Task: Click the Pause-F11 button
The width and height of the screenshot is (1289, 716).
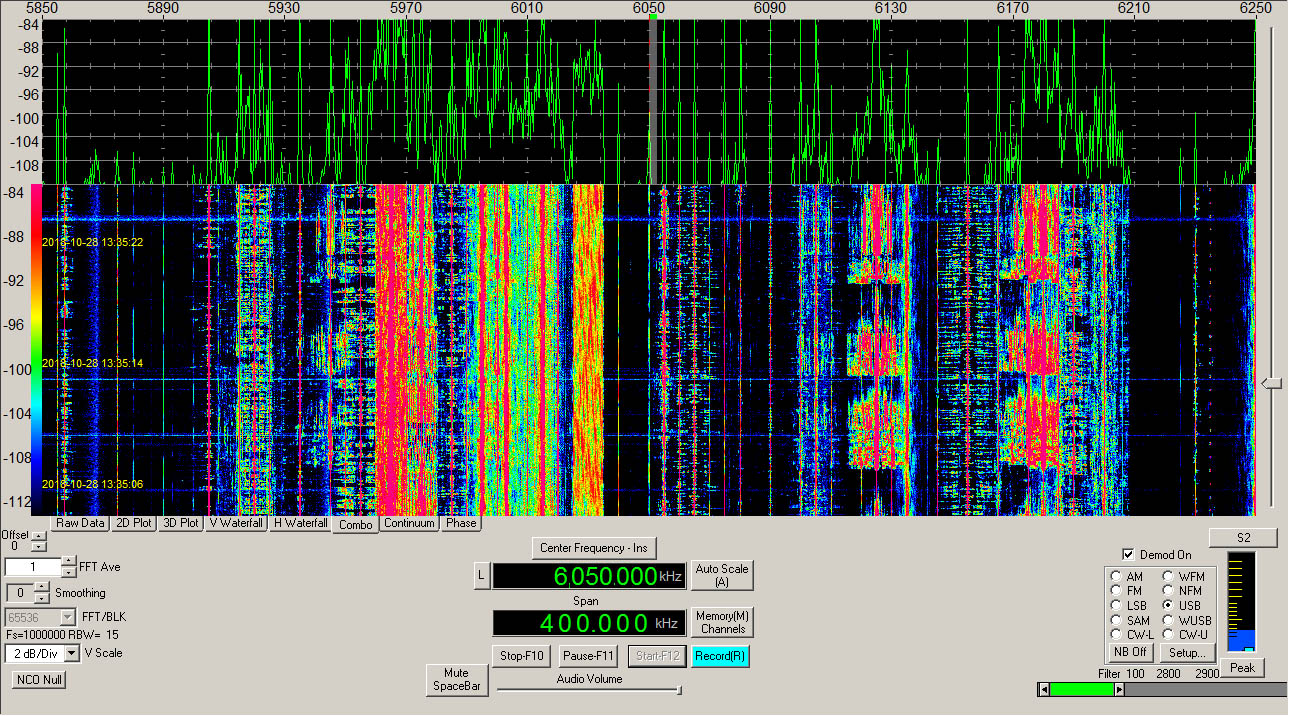Action: tap(590, 656)
